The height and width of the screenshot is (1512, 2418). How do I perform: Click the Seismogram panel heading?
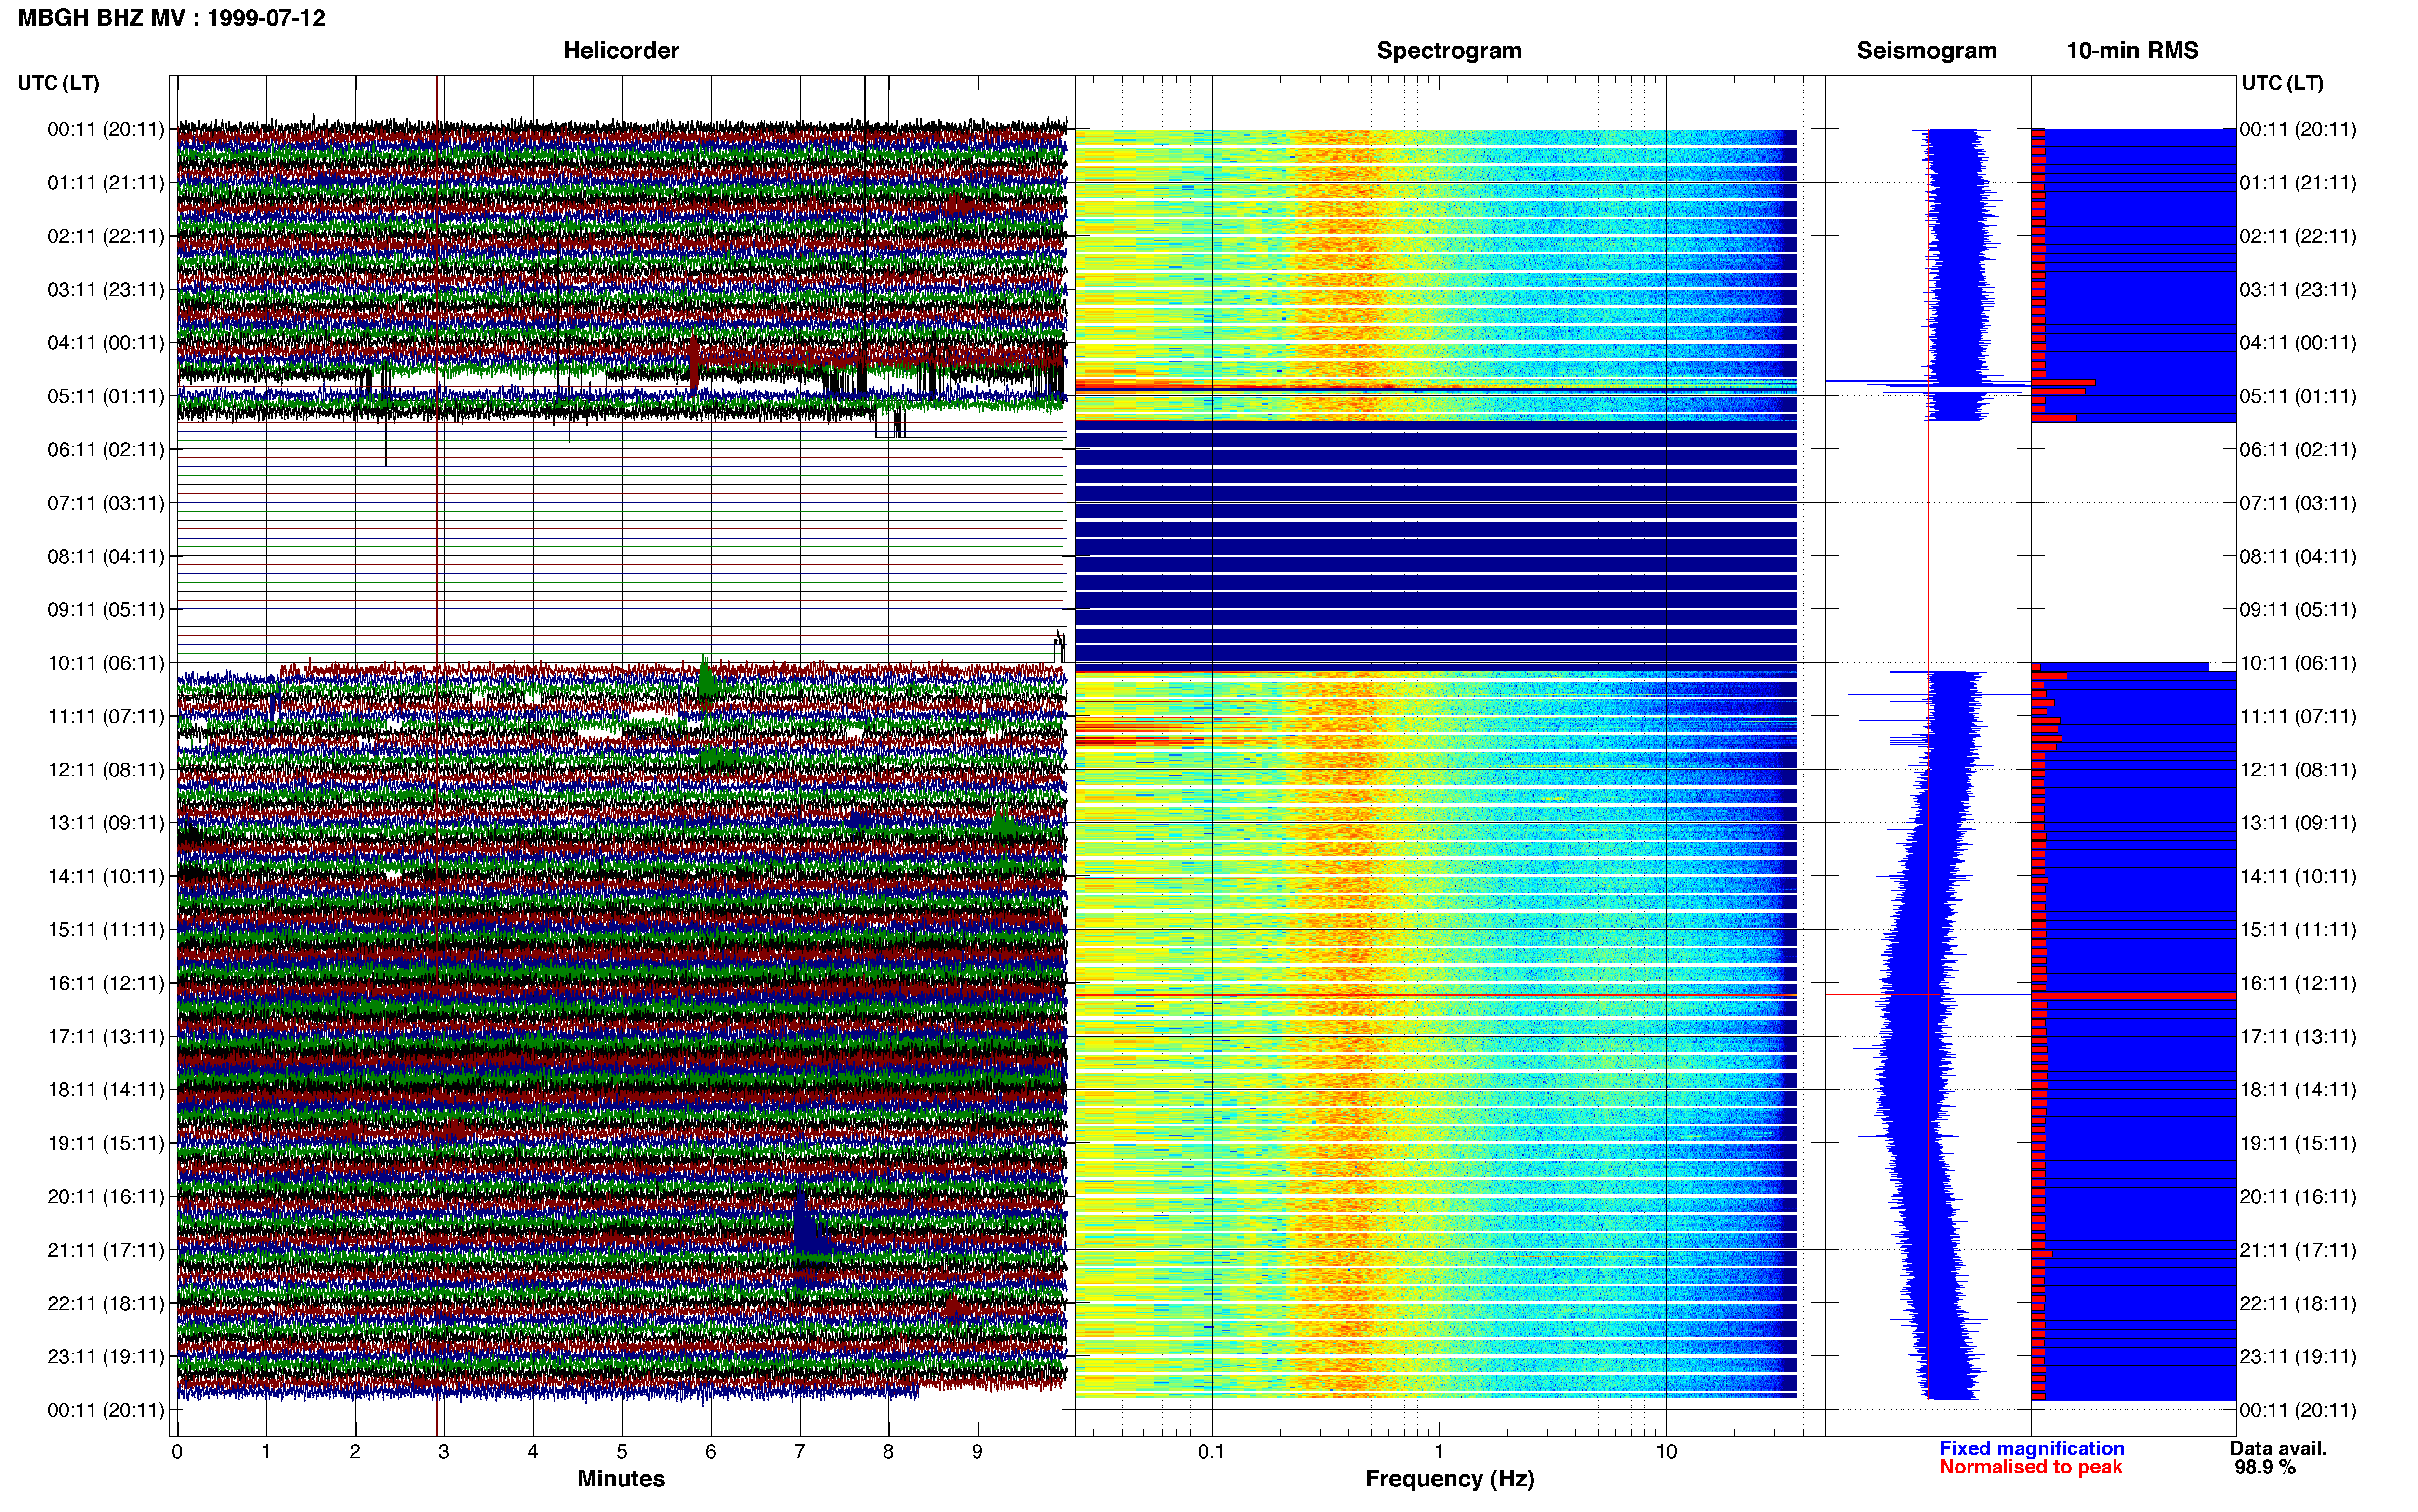click(1926, 50)
